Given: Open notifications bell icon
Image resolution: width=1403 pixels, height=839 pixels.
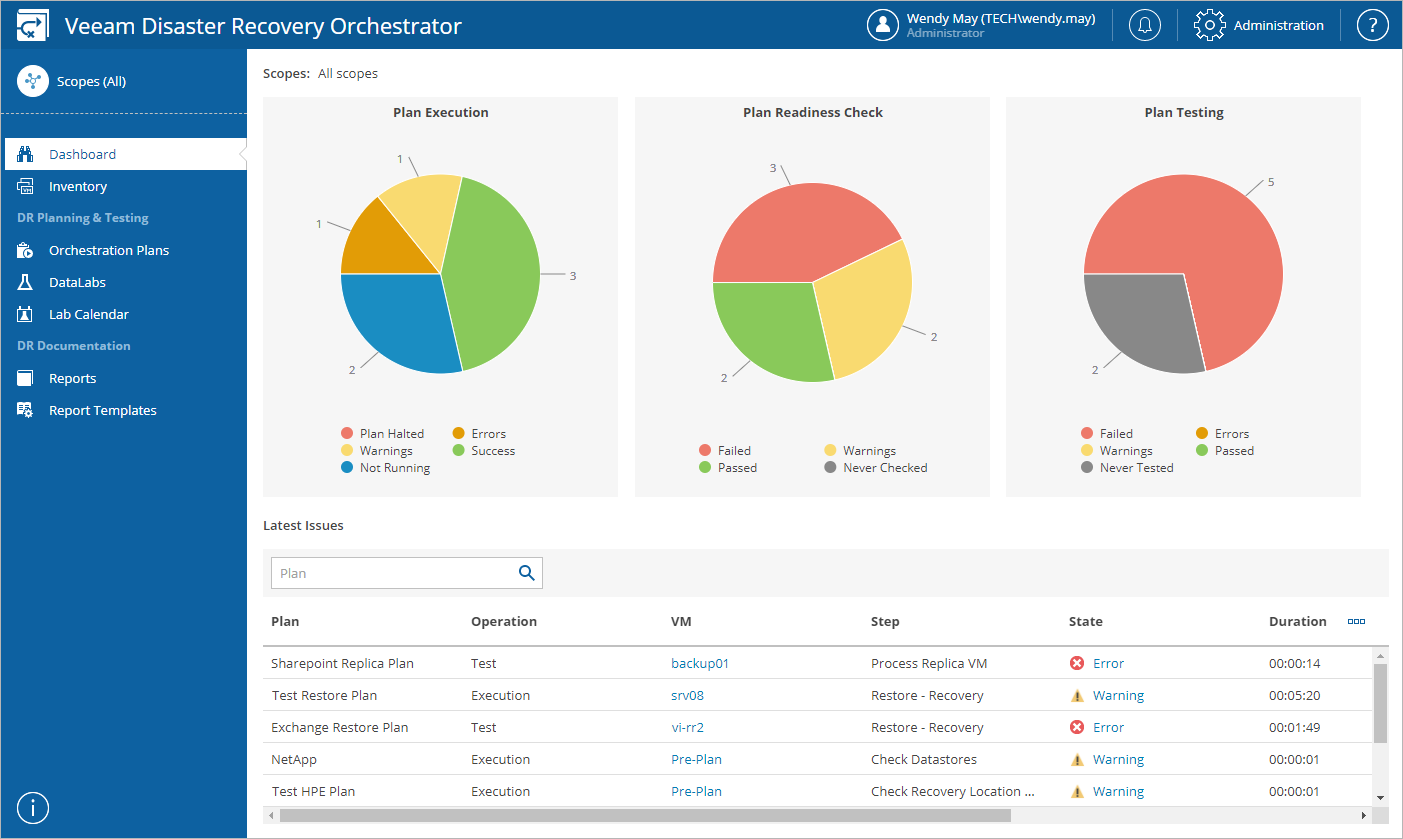Looking at the screenshot, I should [1145, 25].
